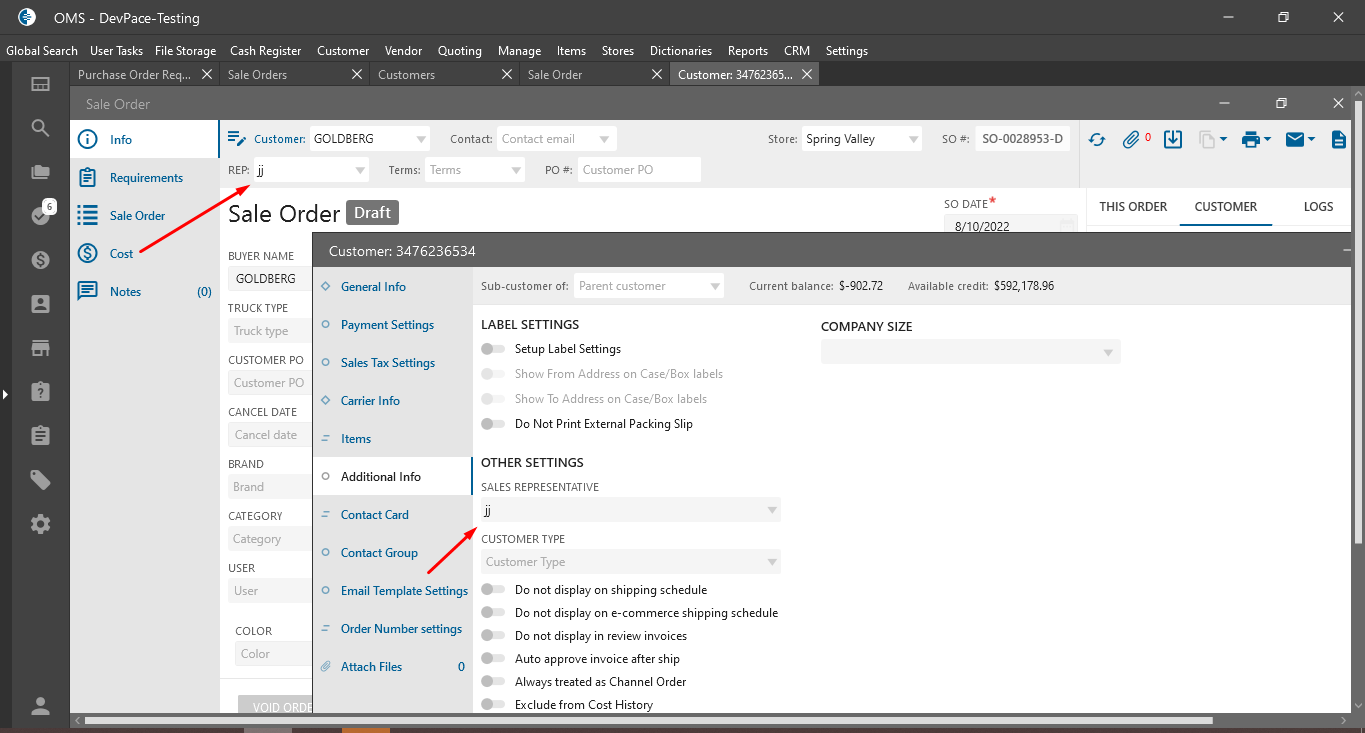Screen dimensions: 1365x733
Task: Open the customer contact card sidebar icon
Action: click(x=40, y=304)
